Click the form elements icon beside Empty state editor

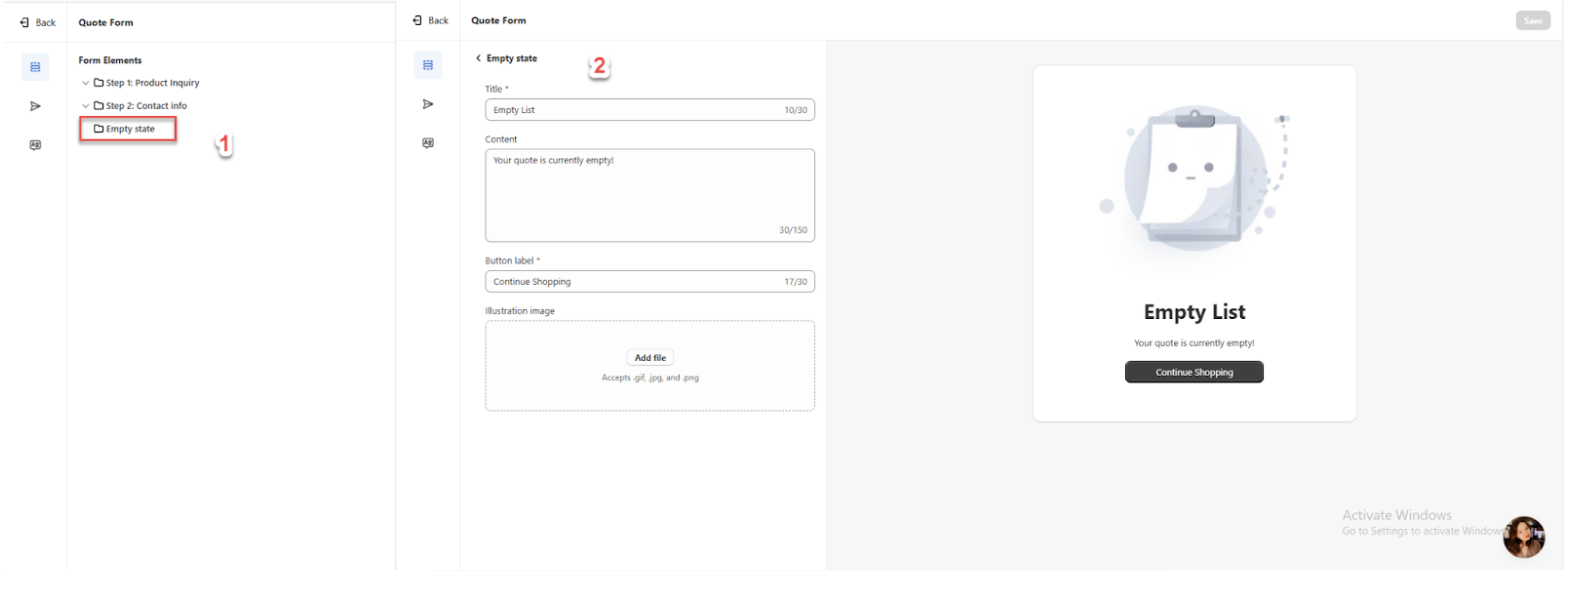coord(428,65)
